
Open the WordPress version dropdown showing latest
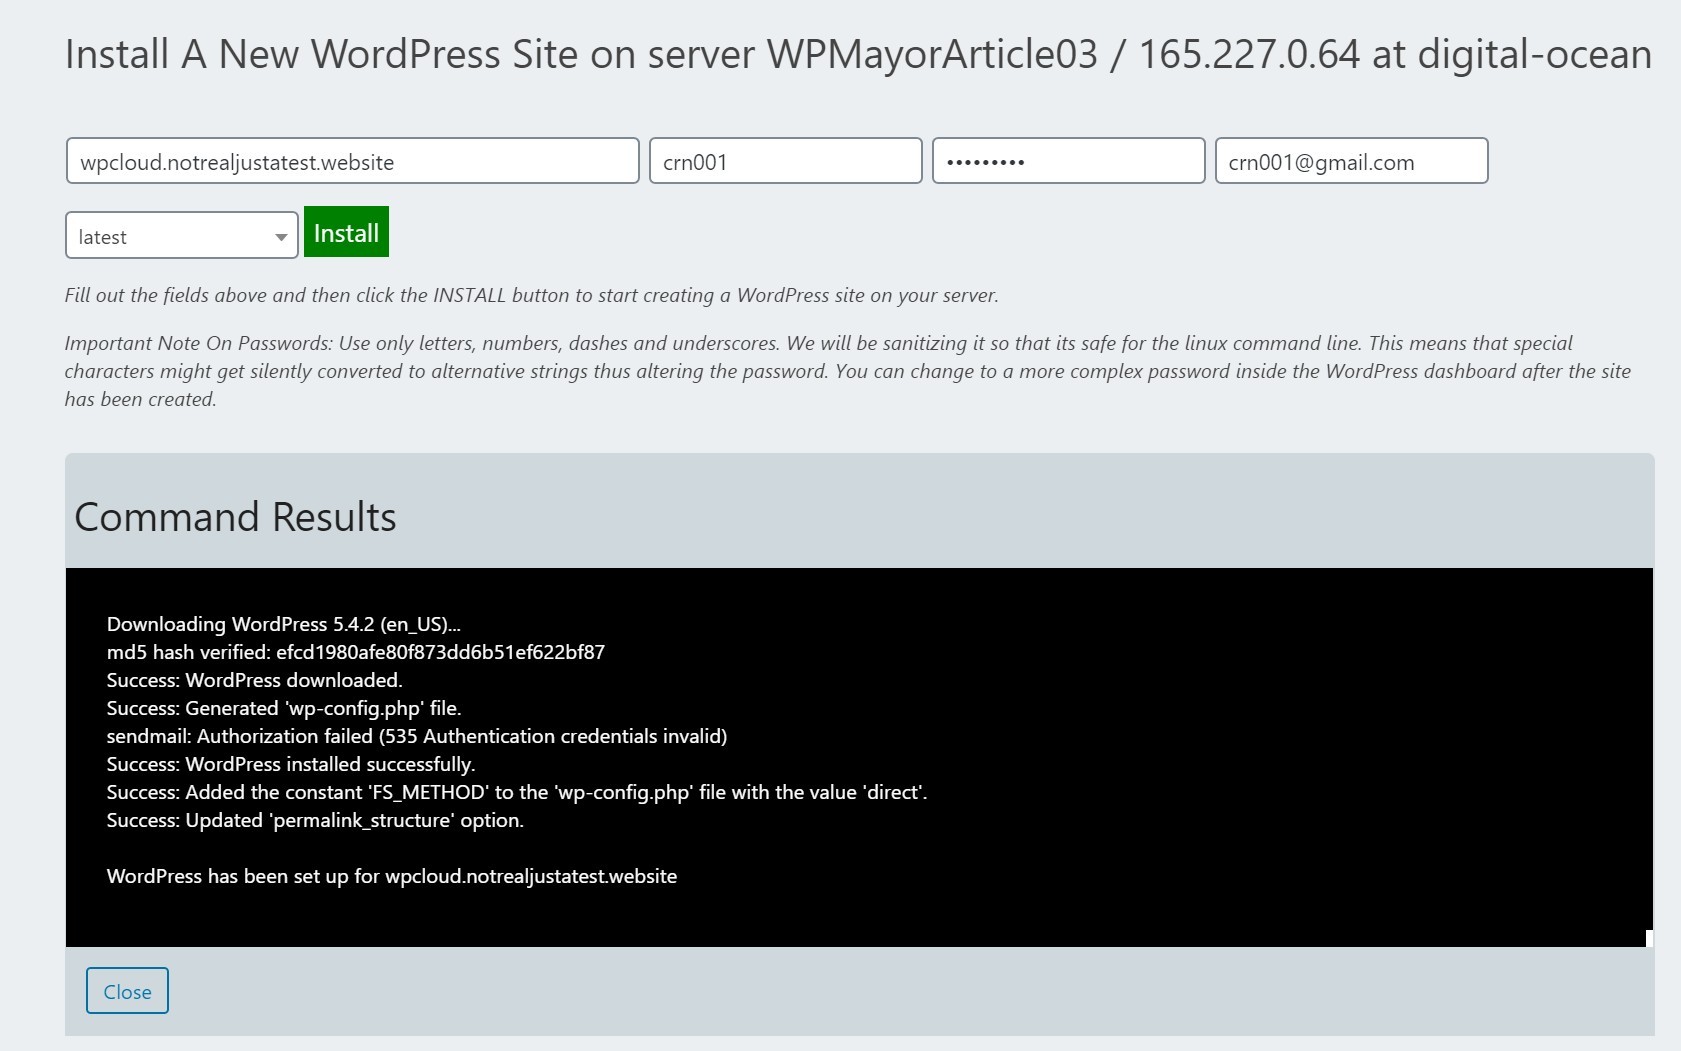[182, 236]
